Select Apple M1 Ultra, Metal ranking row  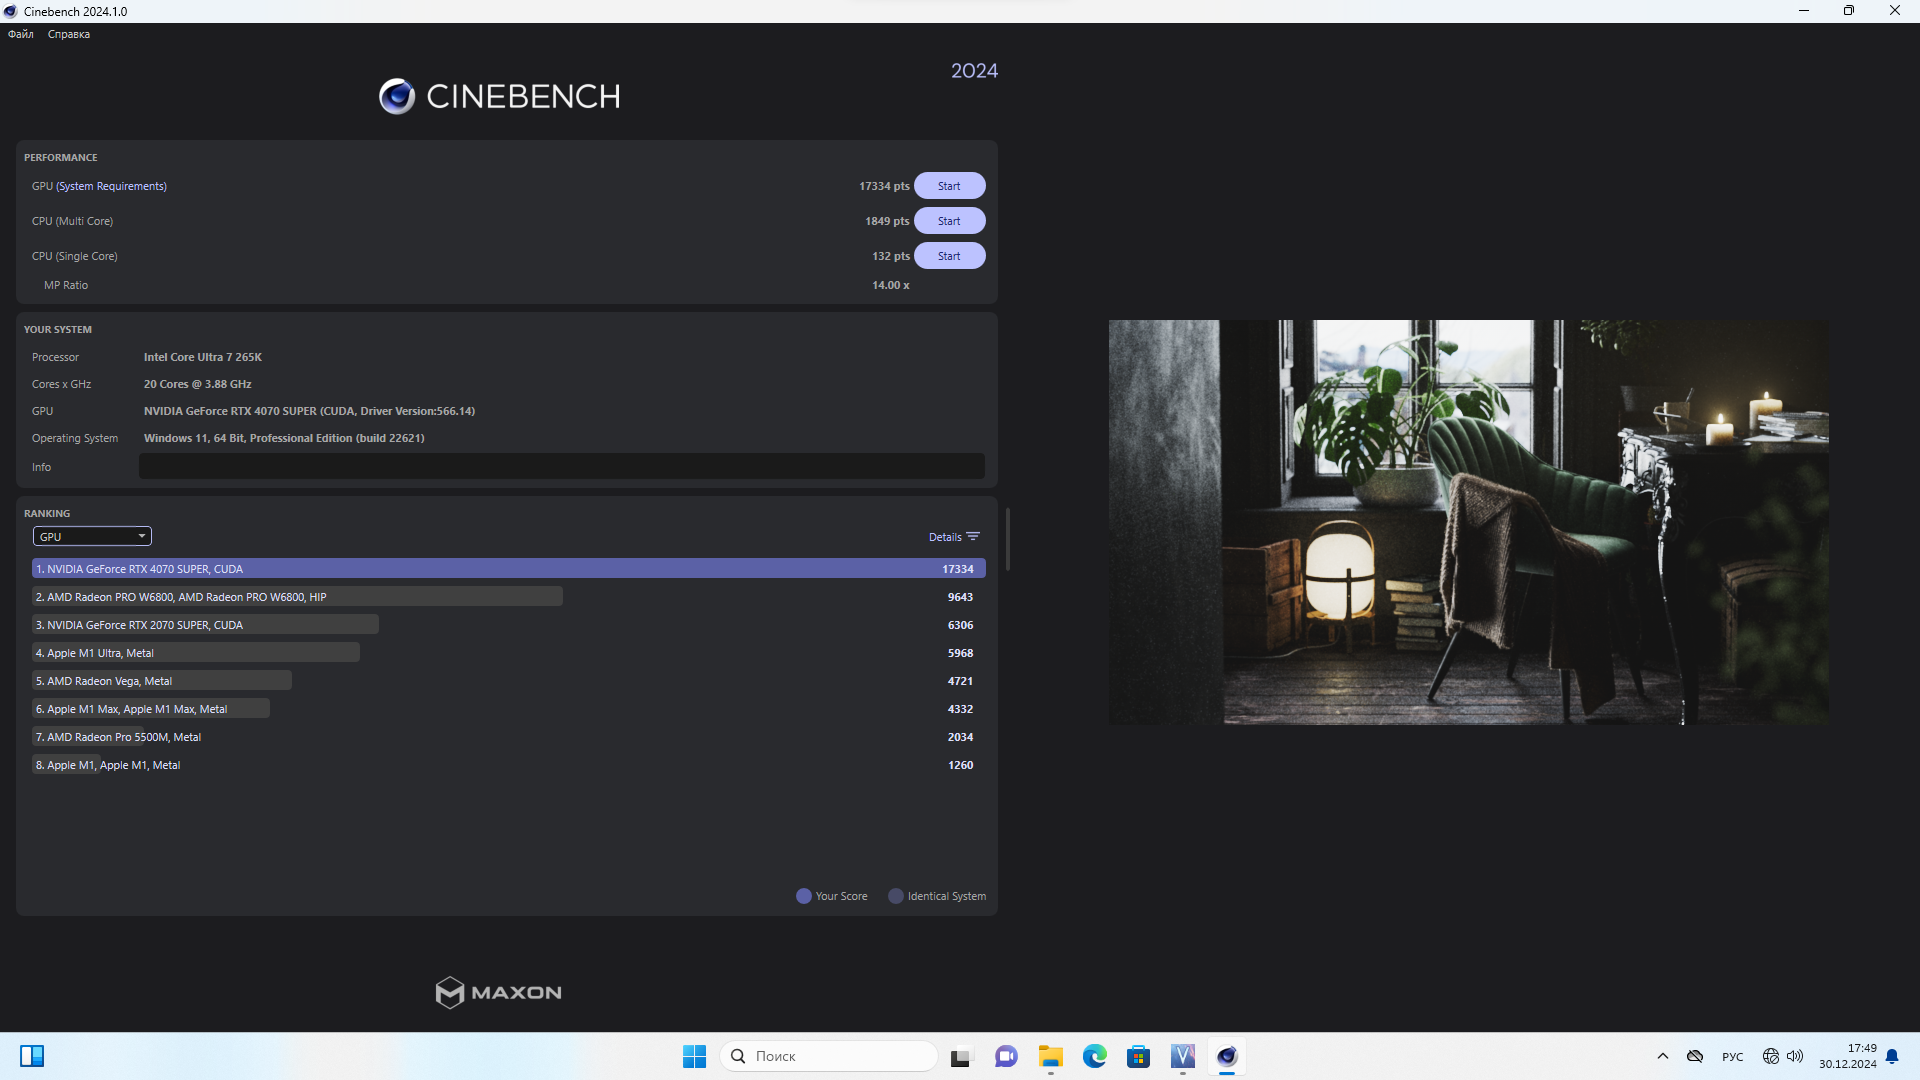508,653
